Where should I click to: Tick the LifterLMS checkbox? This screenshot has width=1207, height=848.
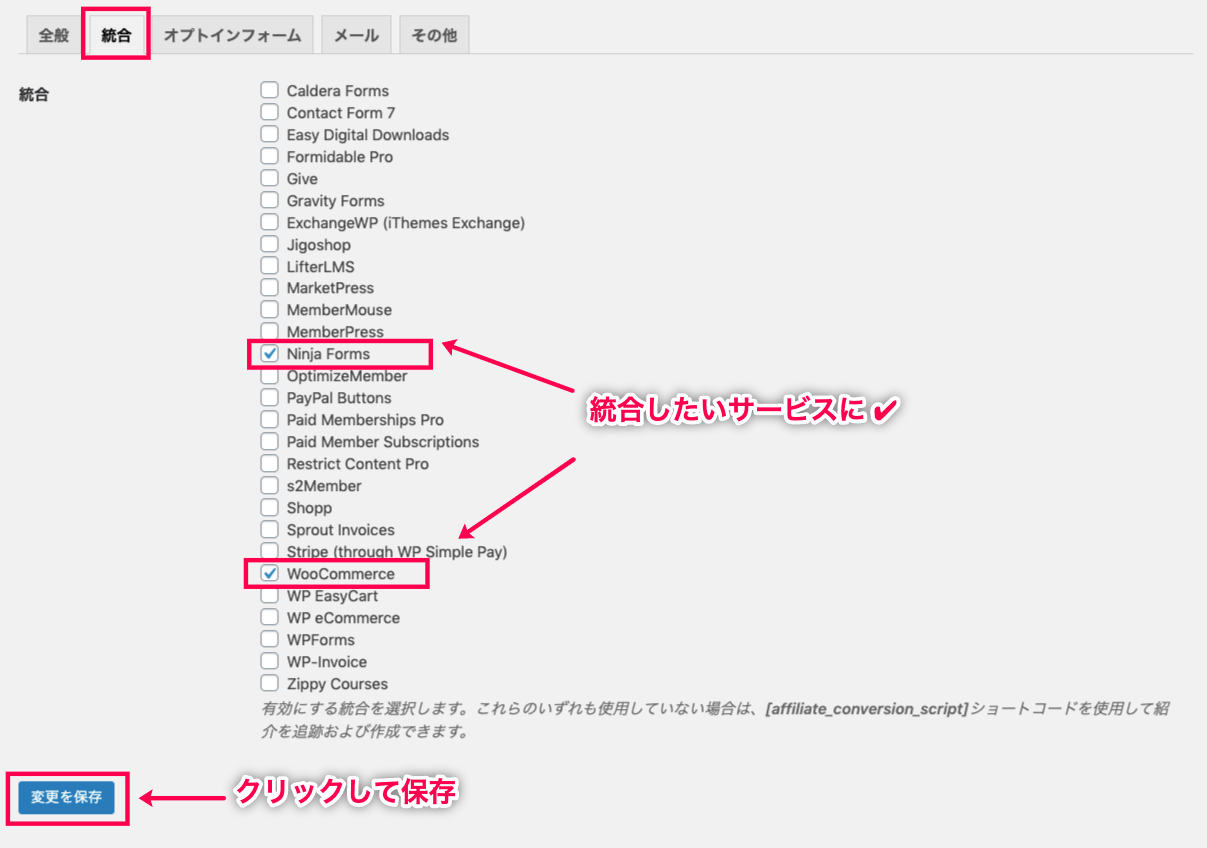click(x=269, y=266)
